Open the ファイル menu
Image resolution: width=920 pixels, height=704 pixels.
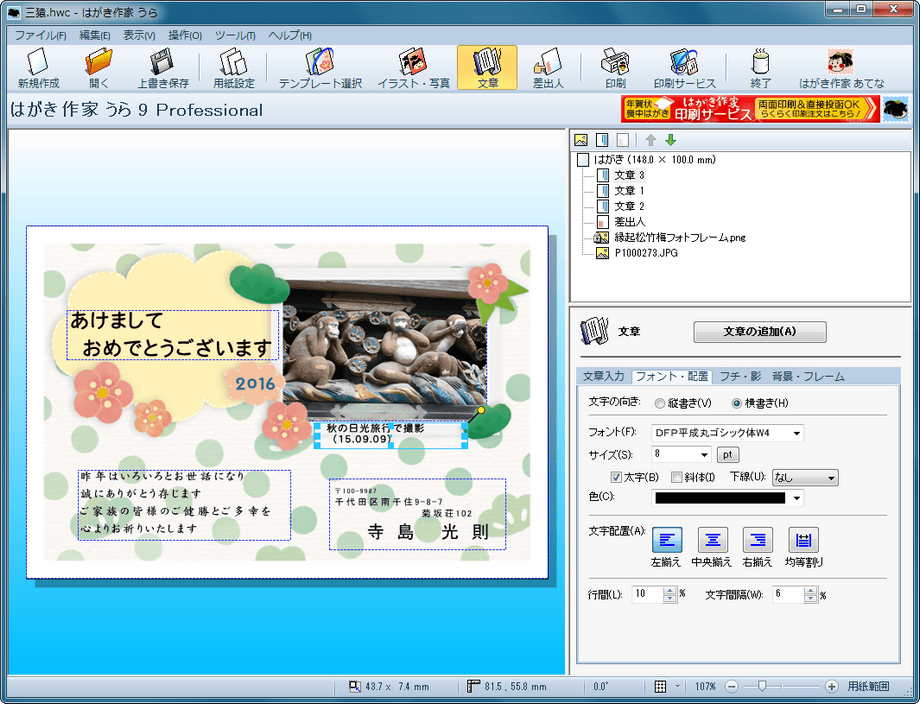pos(40,35)
